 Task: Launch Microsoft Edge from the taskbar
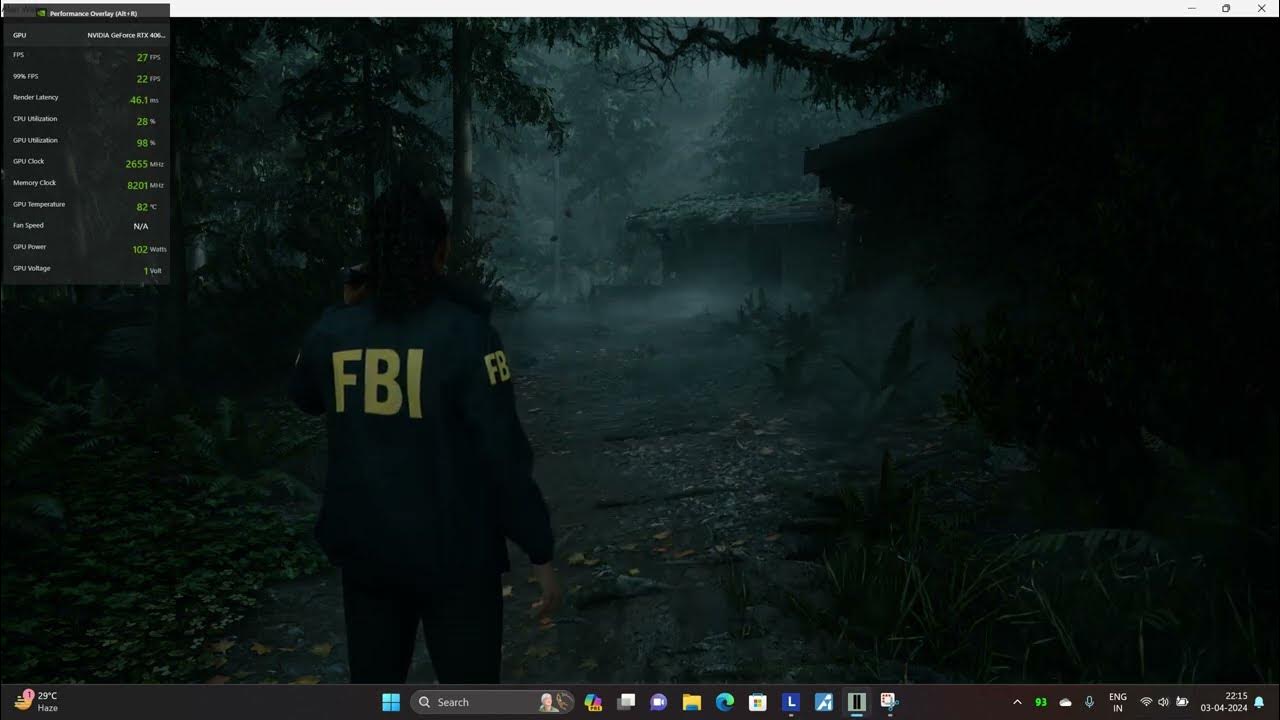pos(725,702)
